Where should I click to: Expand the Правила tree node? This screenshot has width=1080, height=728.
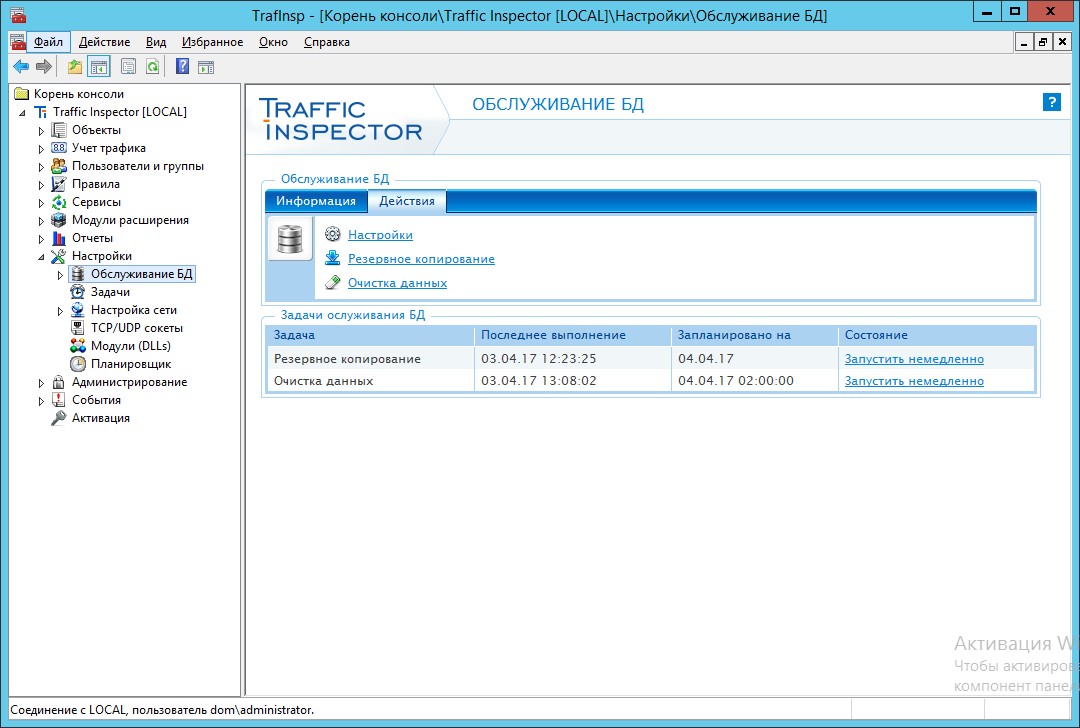click(41, 185)
